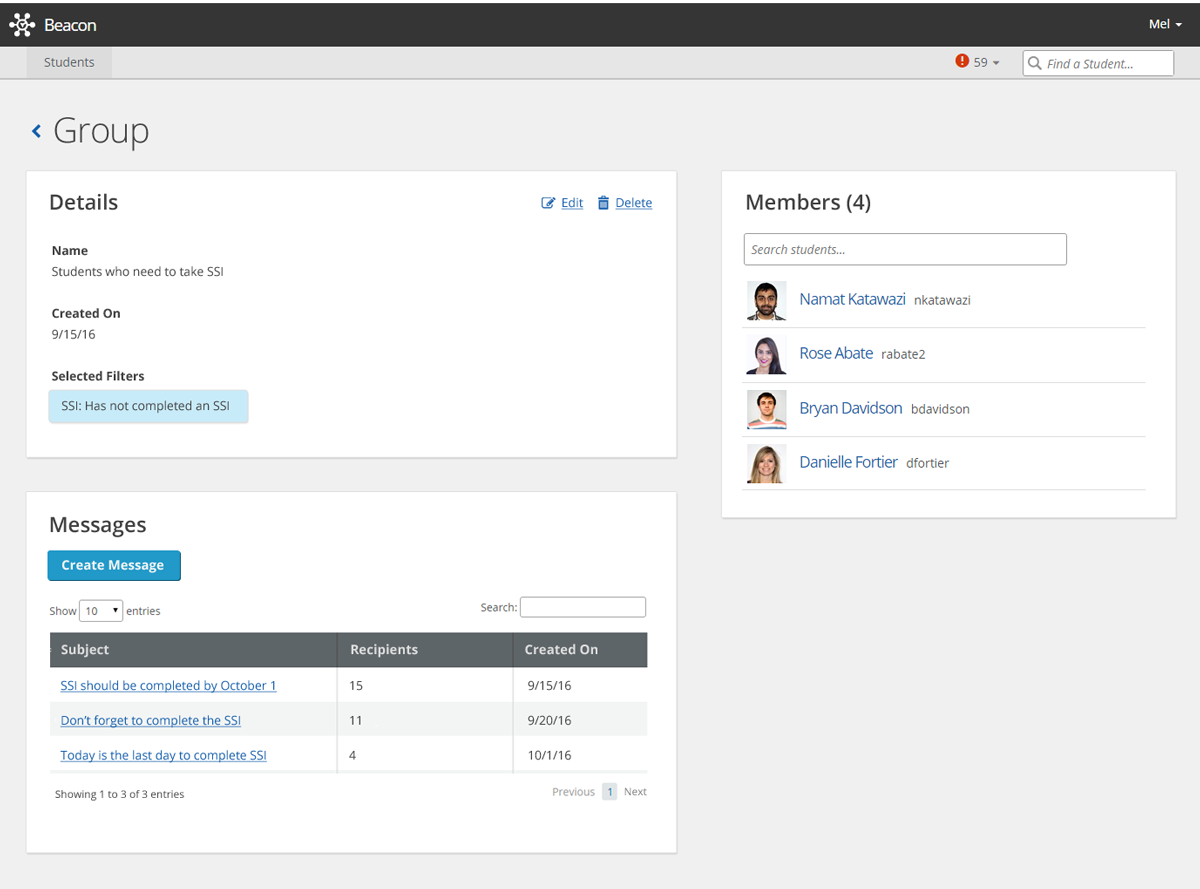This screenshot has height=889, width=1200.
Task: Click the back chevron beside Group heading
Action: tap(36, 130)
